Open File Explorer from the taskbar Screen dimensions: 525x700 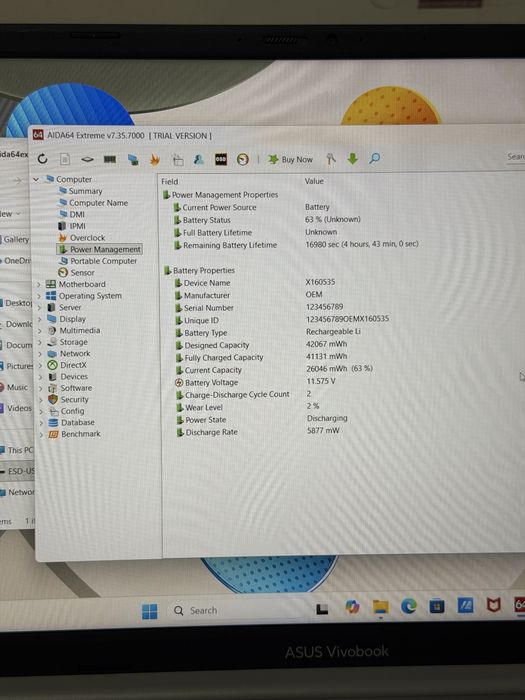381,607
